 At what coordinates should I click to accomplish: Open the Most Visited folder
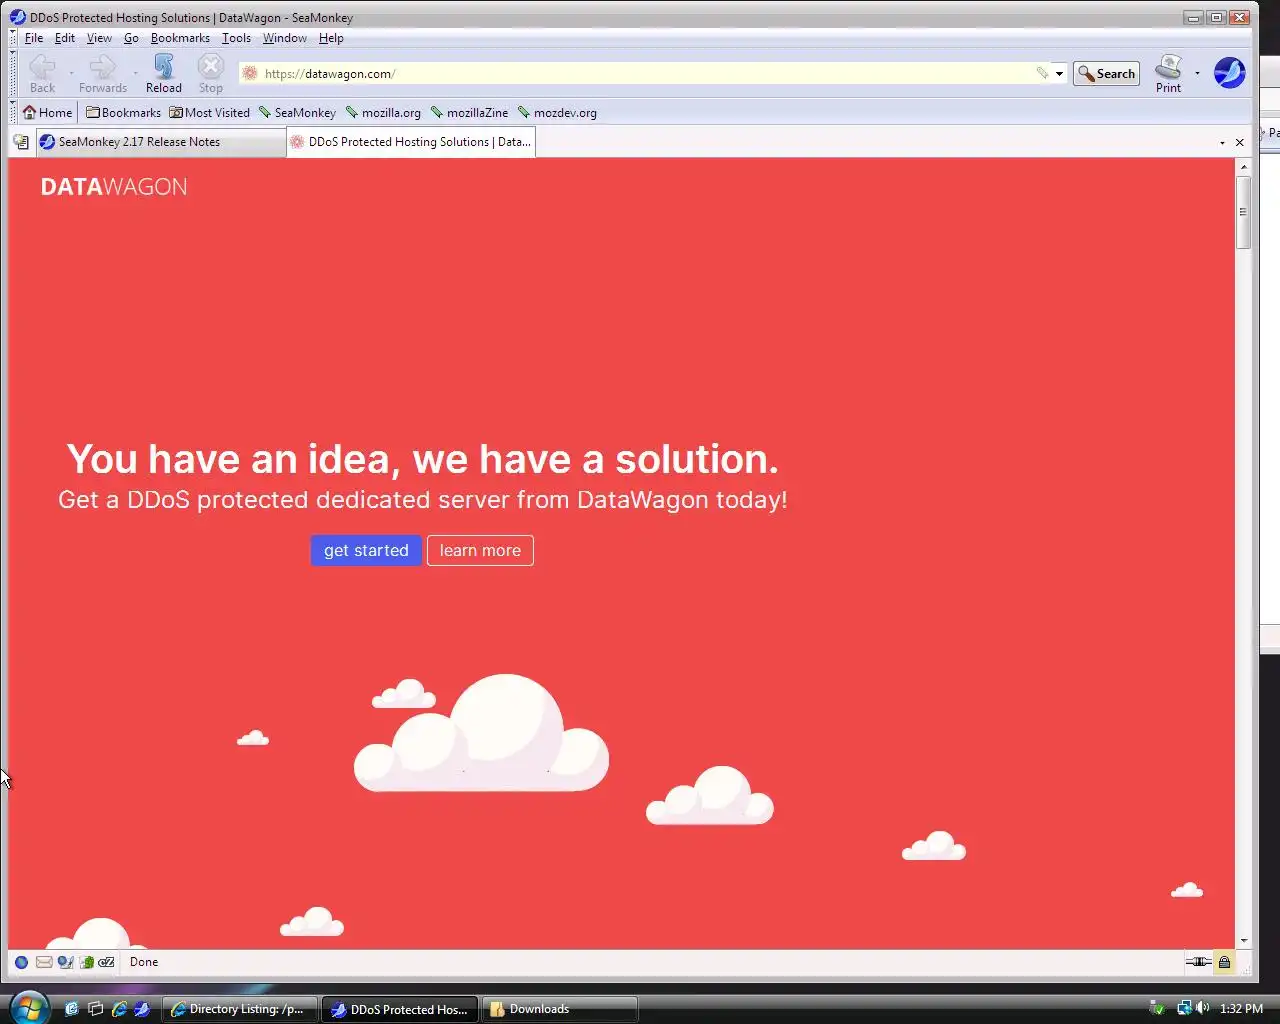pyautogui.click(x=209, y=112)
